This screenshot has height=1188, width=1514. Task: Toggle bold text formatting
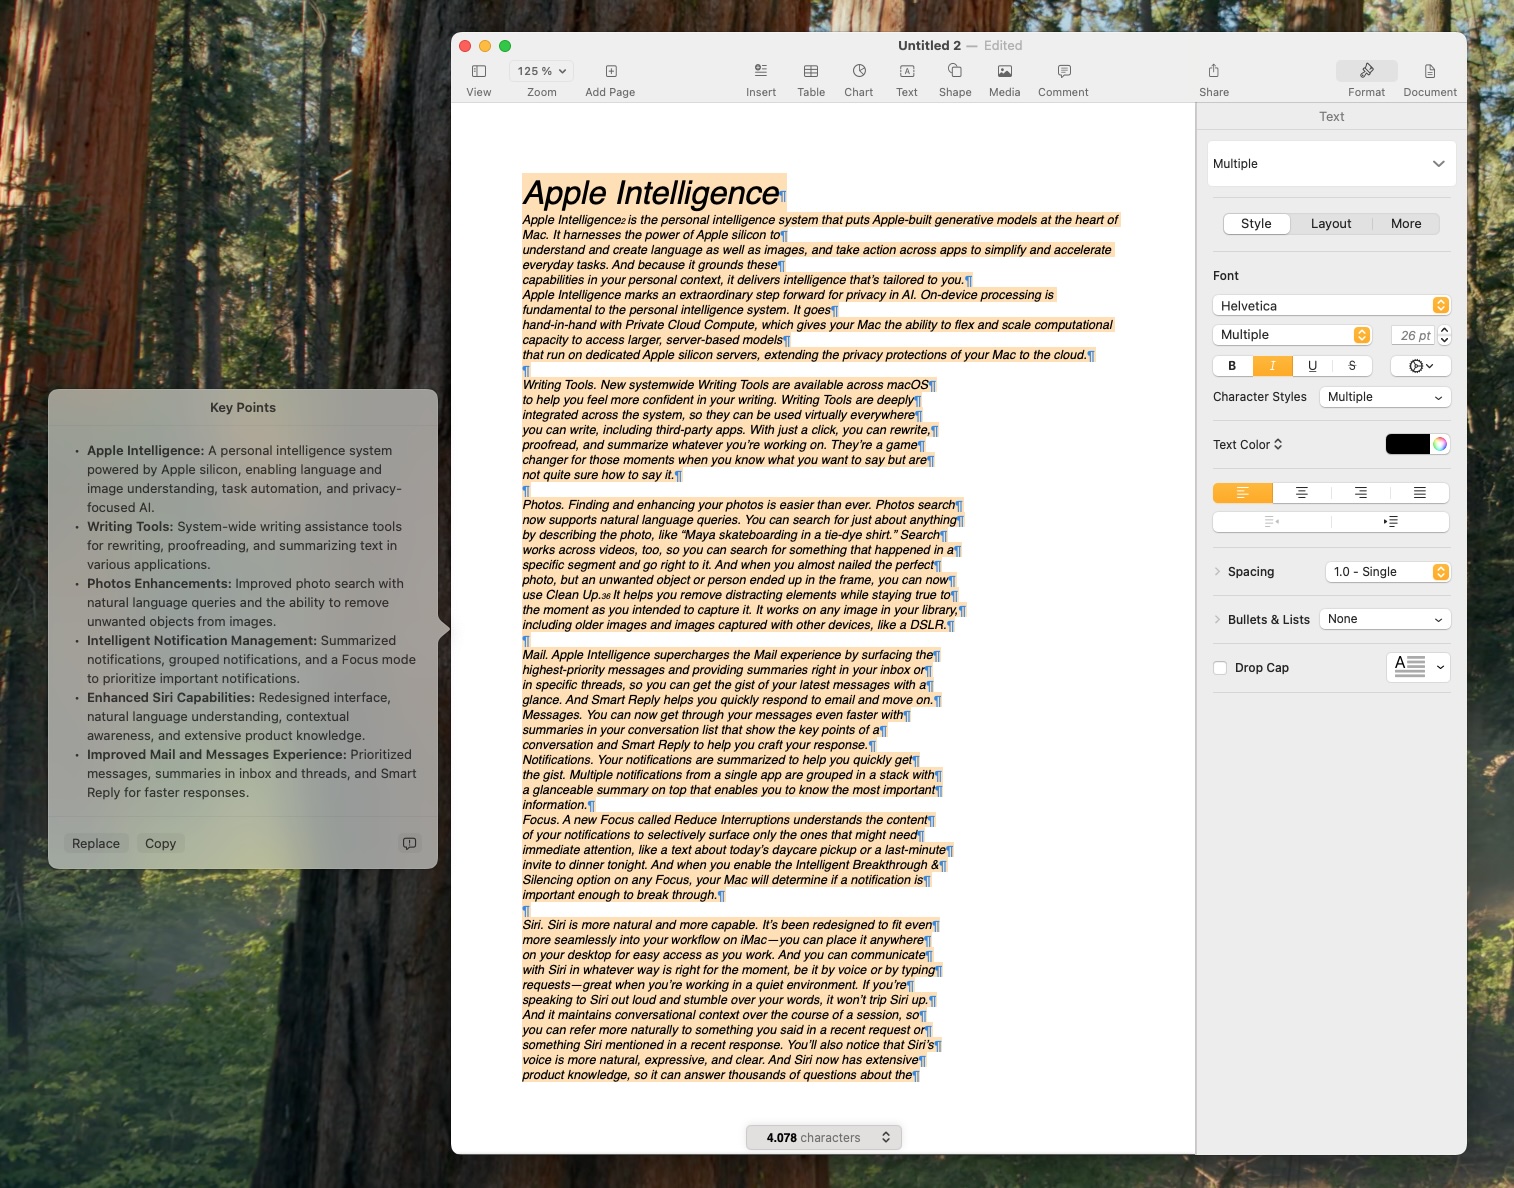point(1232,366)
